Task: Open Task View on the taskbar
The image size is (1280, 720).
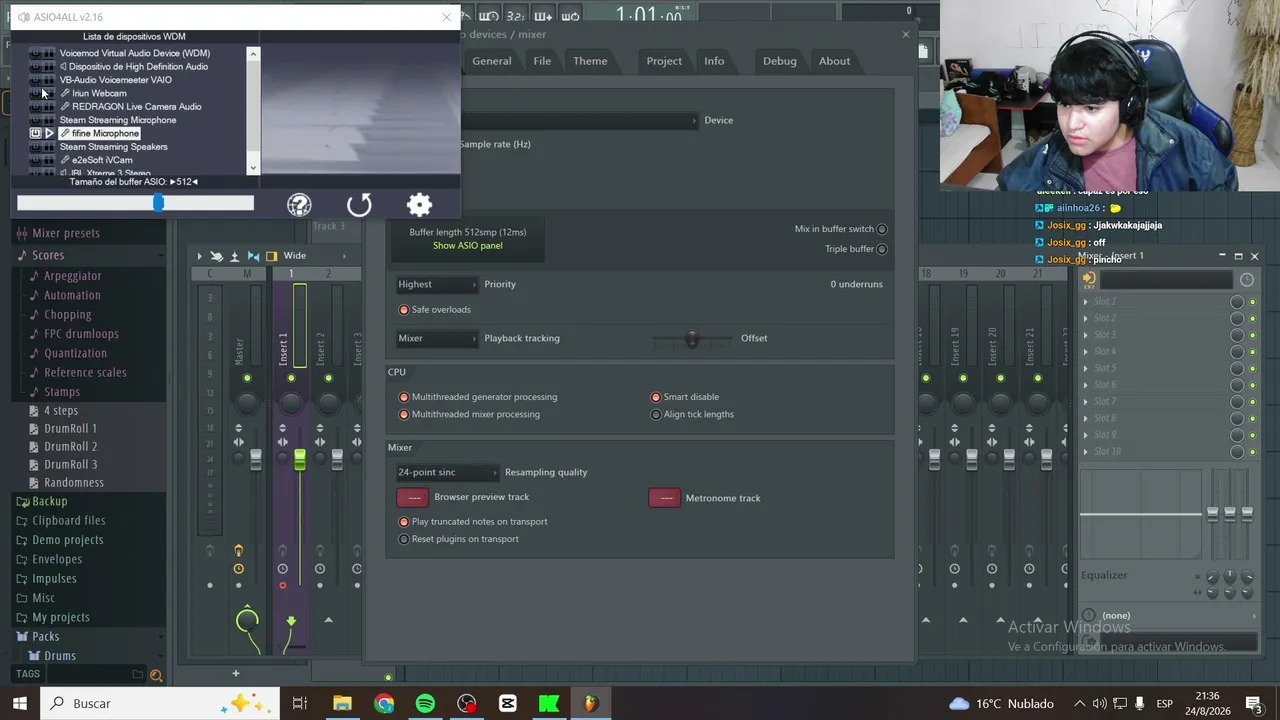Action: pyautogui.click(x=299, y=704)
